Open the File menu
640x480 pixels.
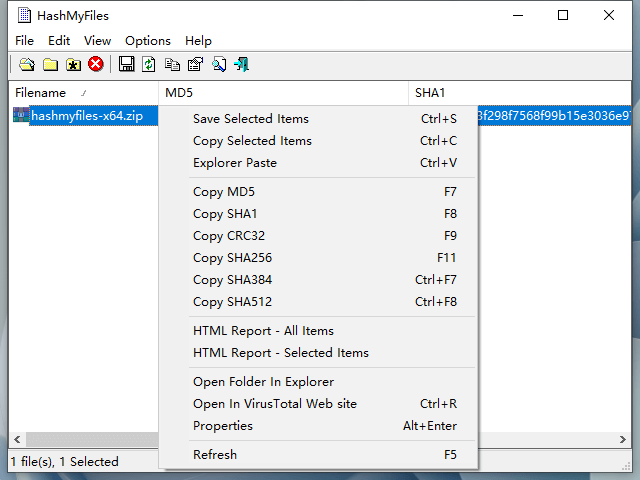[x=24, y=41]
